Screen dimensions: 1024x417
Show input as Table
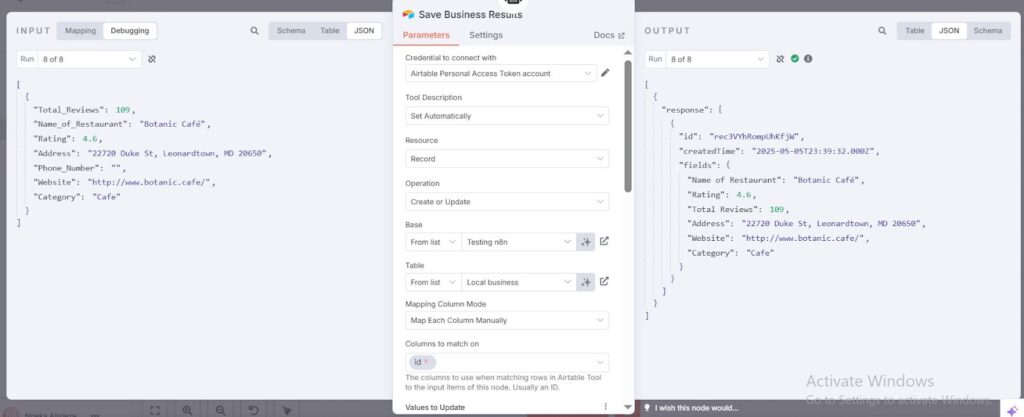pos(330,31)
